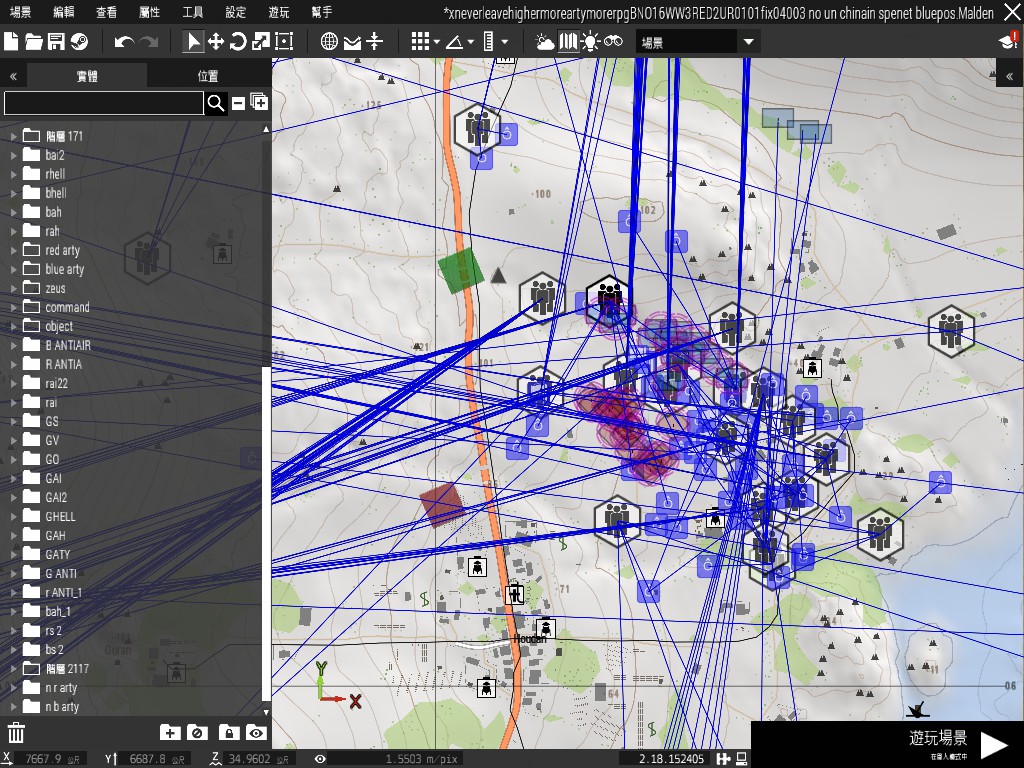
Task: Publish to Steam Workshop icon
Action: (x=79, y=42)
